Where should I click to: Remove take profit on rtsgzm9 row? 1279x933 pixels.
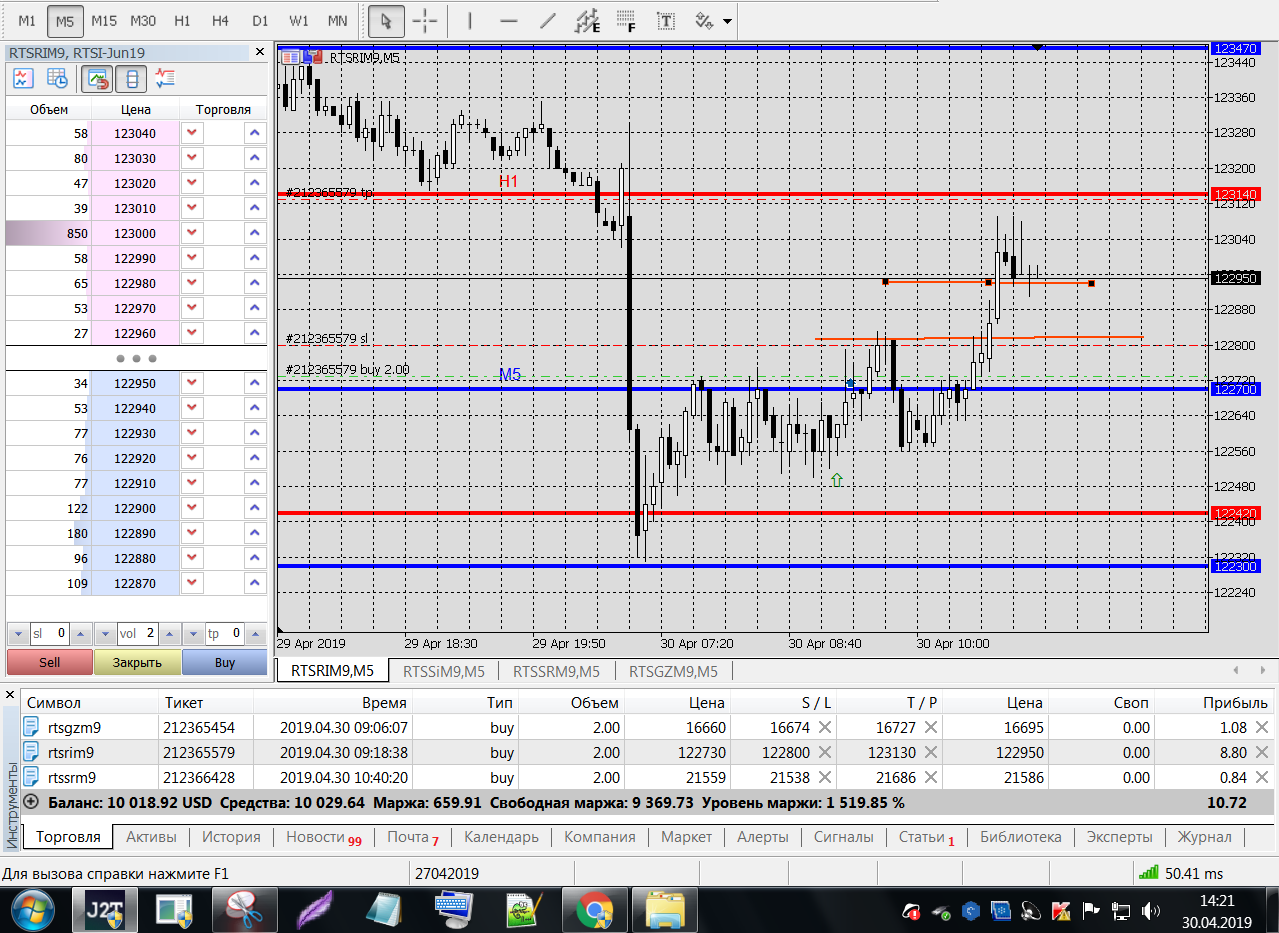(x=930, y=727)
